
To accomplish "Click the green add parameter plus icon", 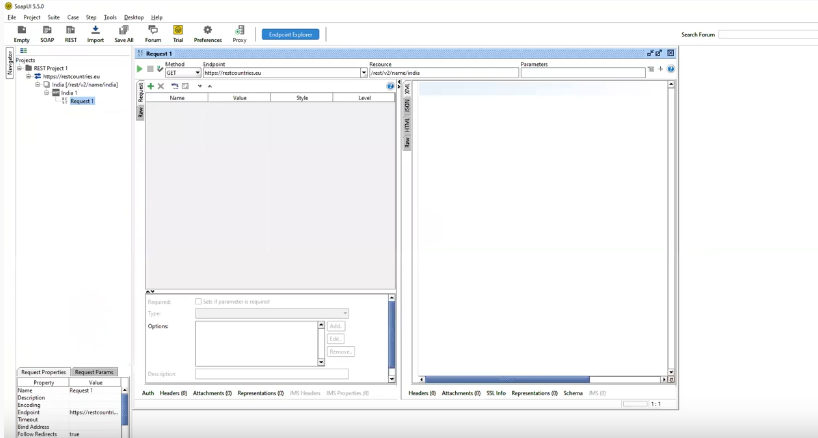I will pyautogui.click(x=150, y=86).
